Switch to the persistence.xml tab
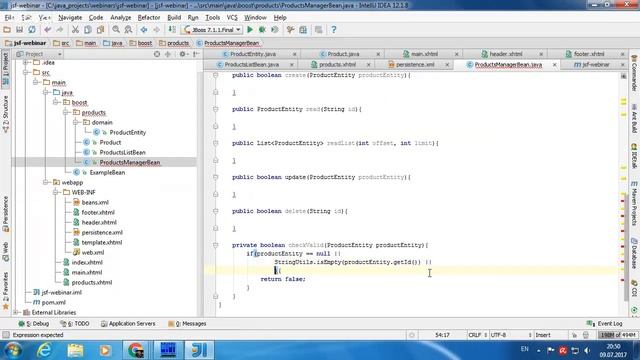This screenshot has width=640, height=360. coord(415,64)
